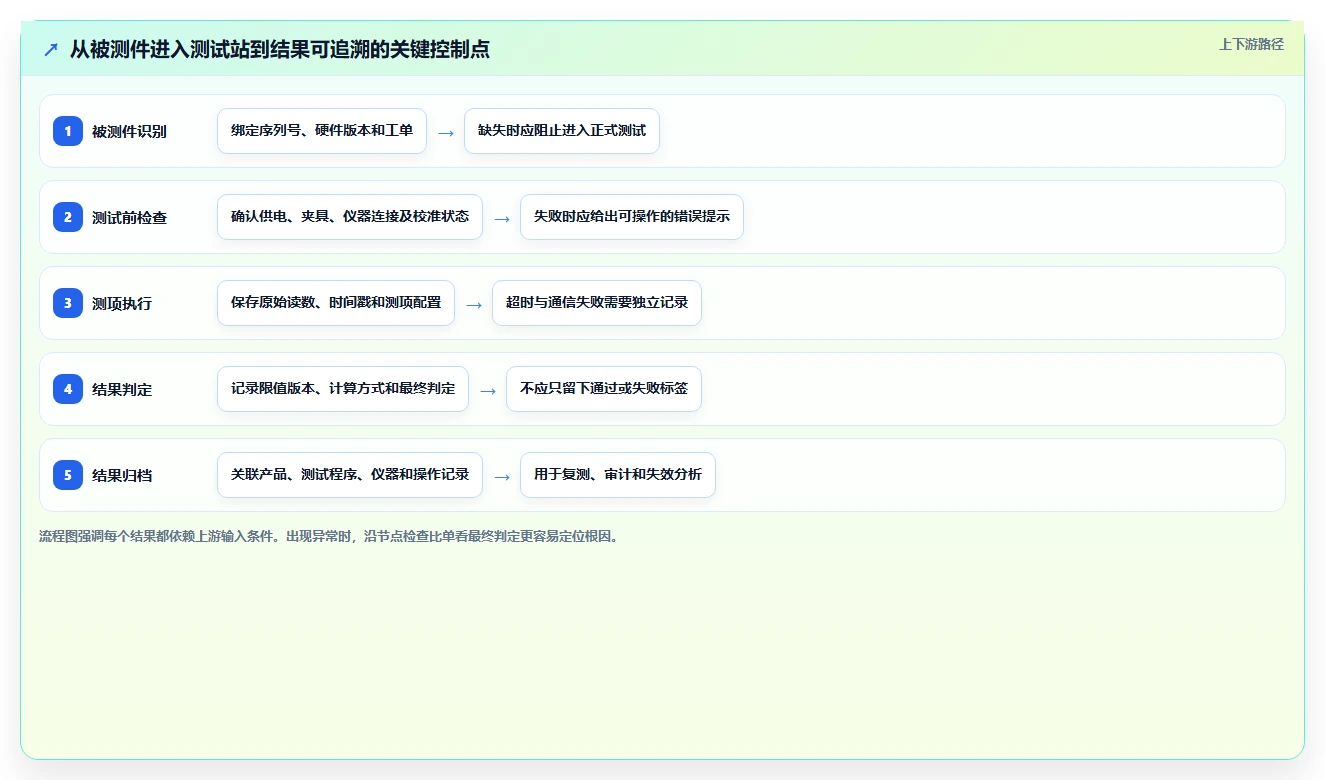Screen dimensions: 1325x780
Task: Click the 测试前检查 step label
Action: click(129, 217)
